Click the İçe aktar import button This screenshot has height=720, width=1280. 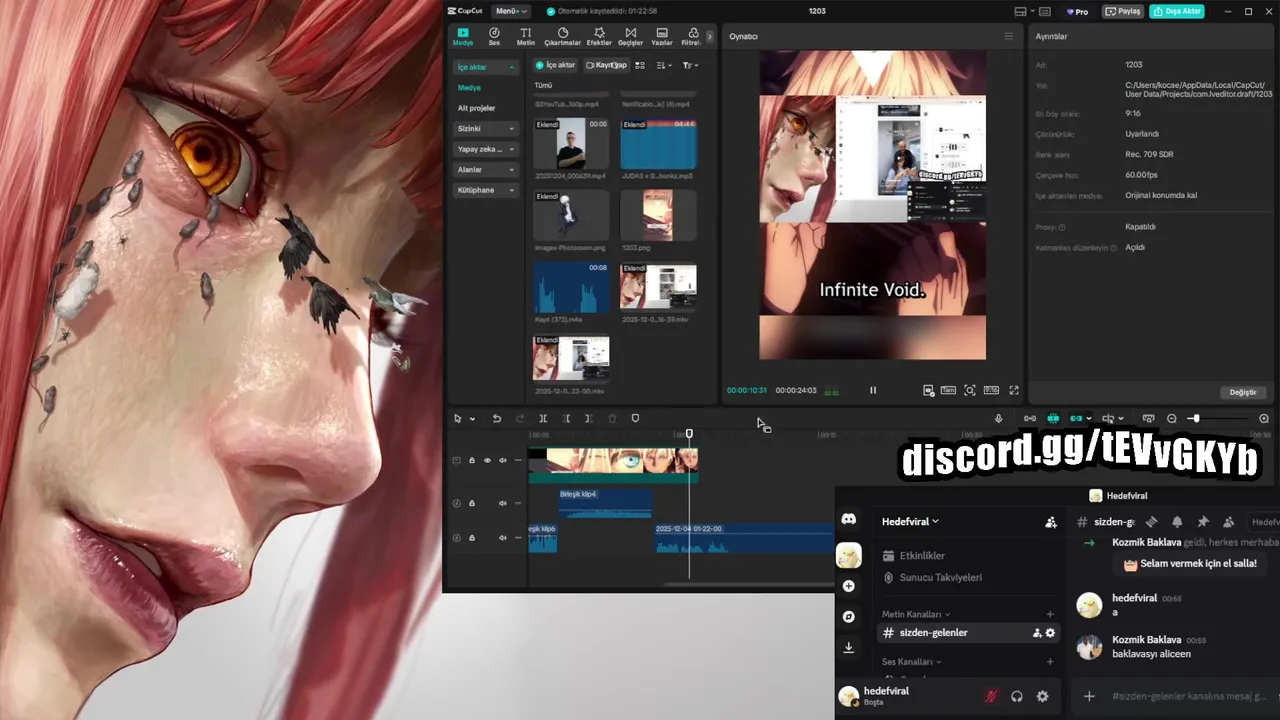click(556, 65)
